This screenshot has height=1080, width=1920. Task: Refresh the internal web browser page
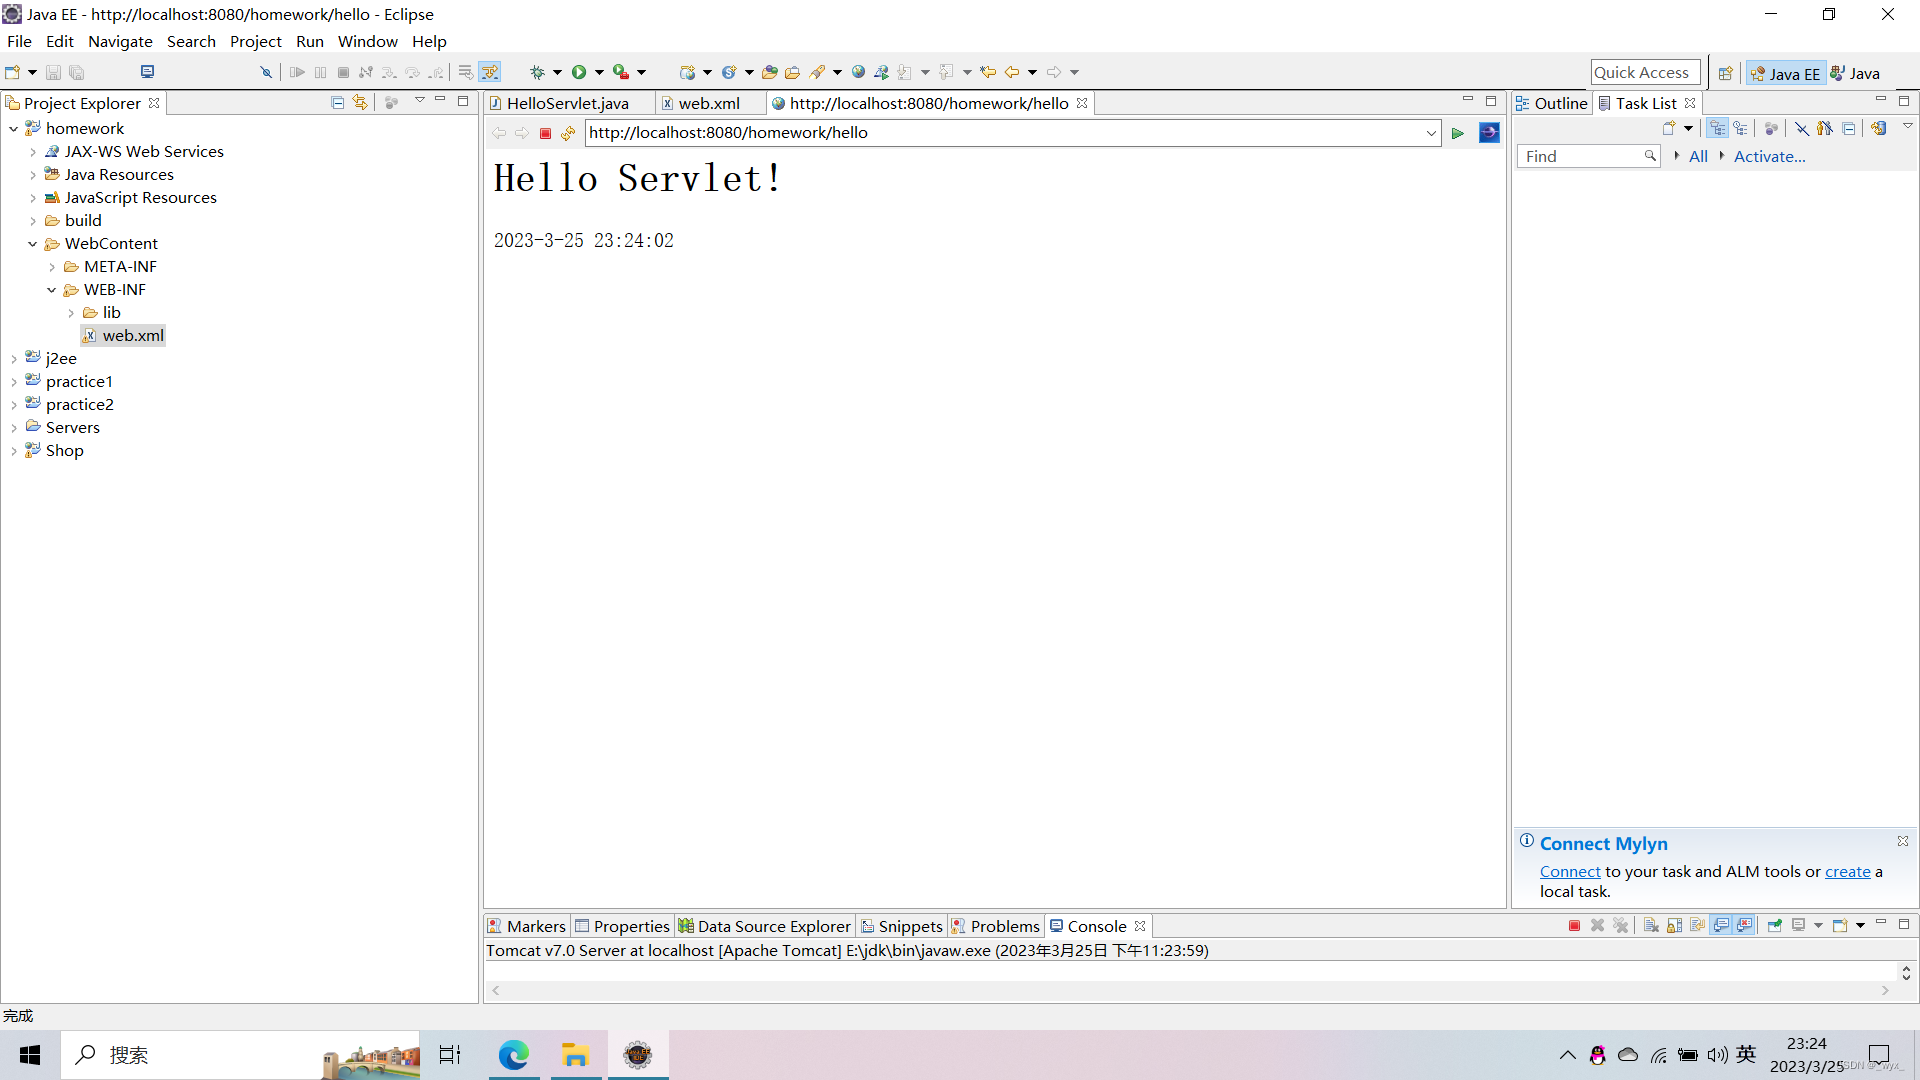point(567,133)
